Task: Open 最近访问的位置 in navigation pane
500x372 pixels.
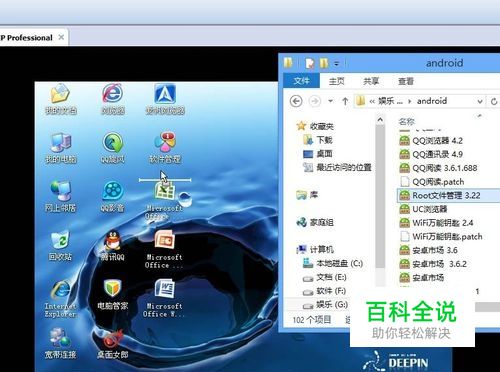Action: (337, 167)
